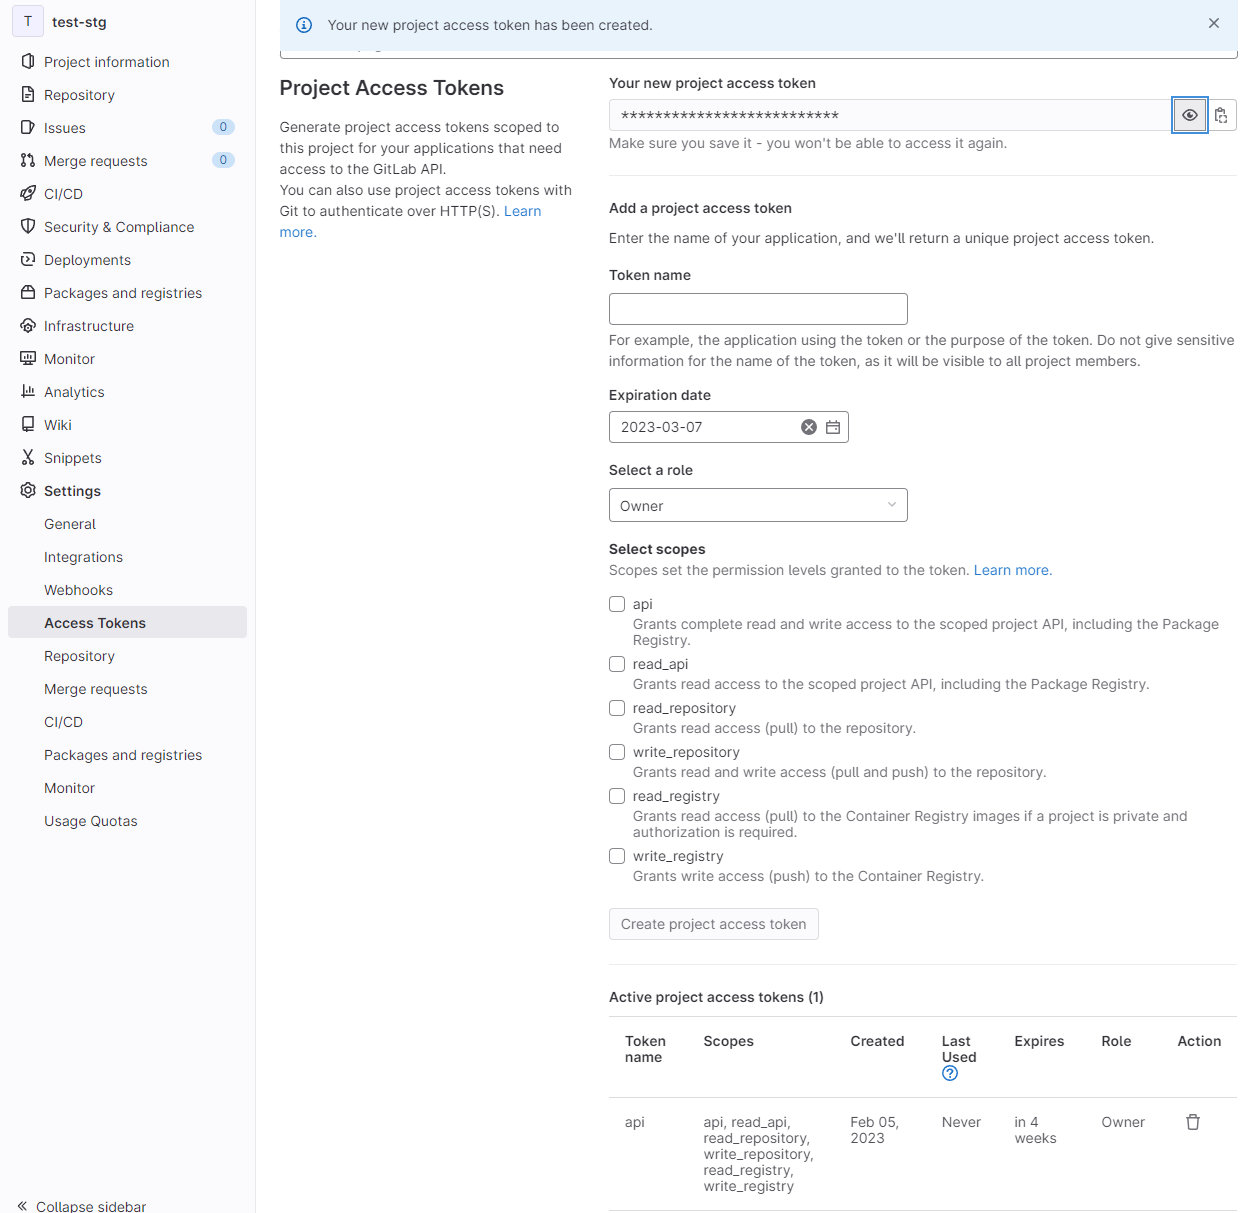1257x1213 pixels.
Task: Dismiss the token created alert
Action: 1214,24
